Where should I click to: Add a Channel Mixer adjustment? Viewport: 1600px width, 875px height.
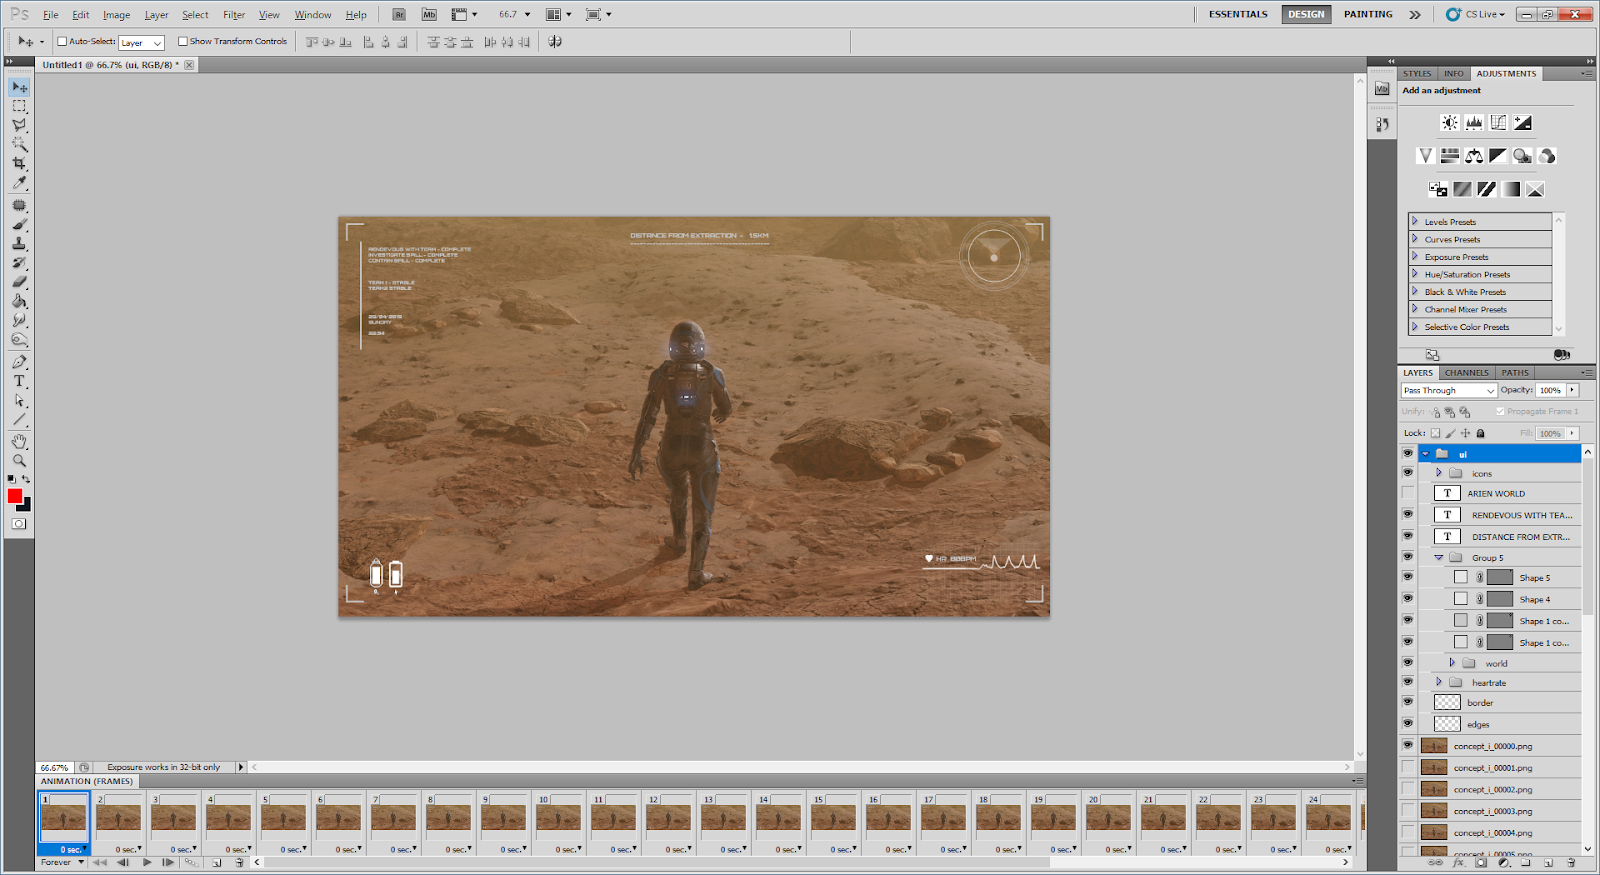pyautogui.click(x=1547, y=156)
